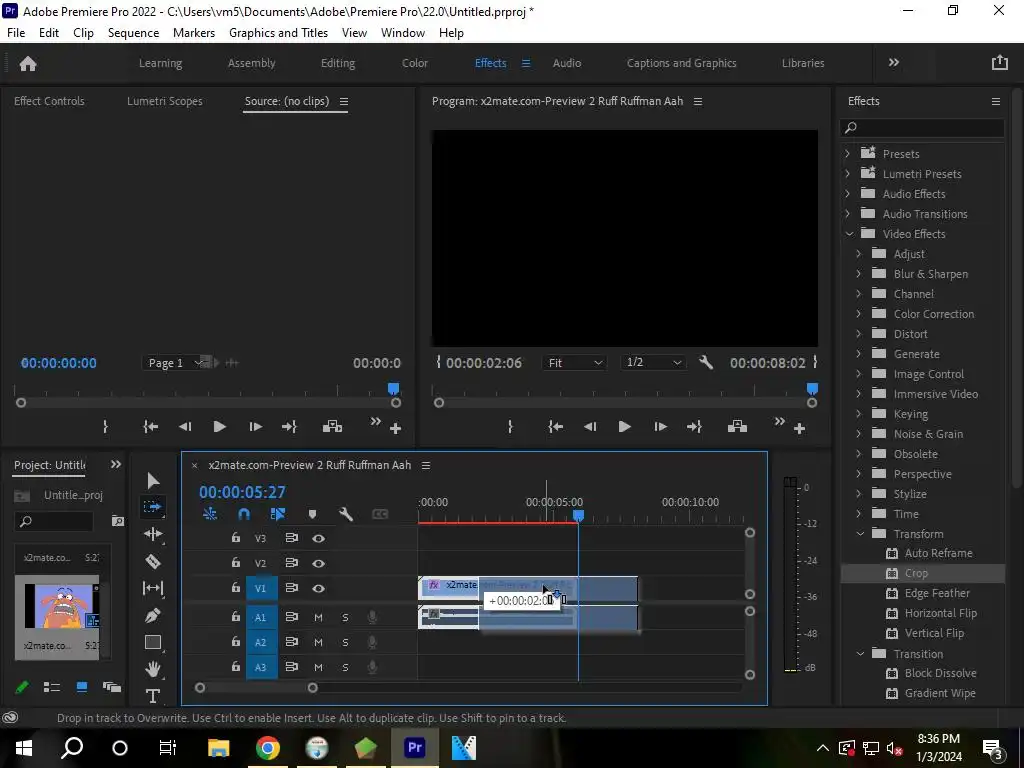Lock the V3 track
This screenshot has height=768, width=1024.
coord(235,537)
